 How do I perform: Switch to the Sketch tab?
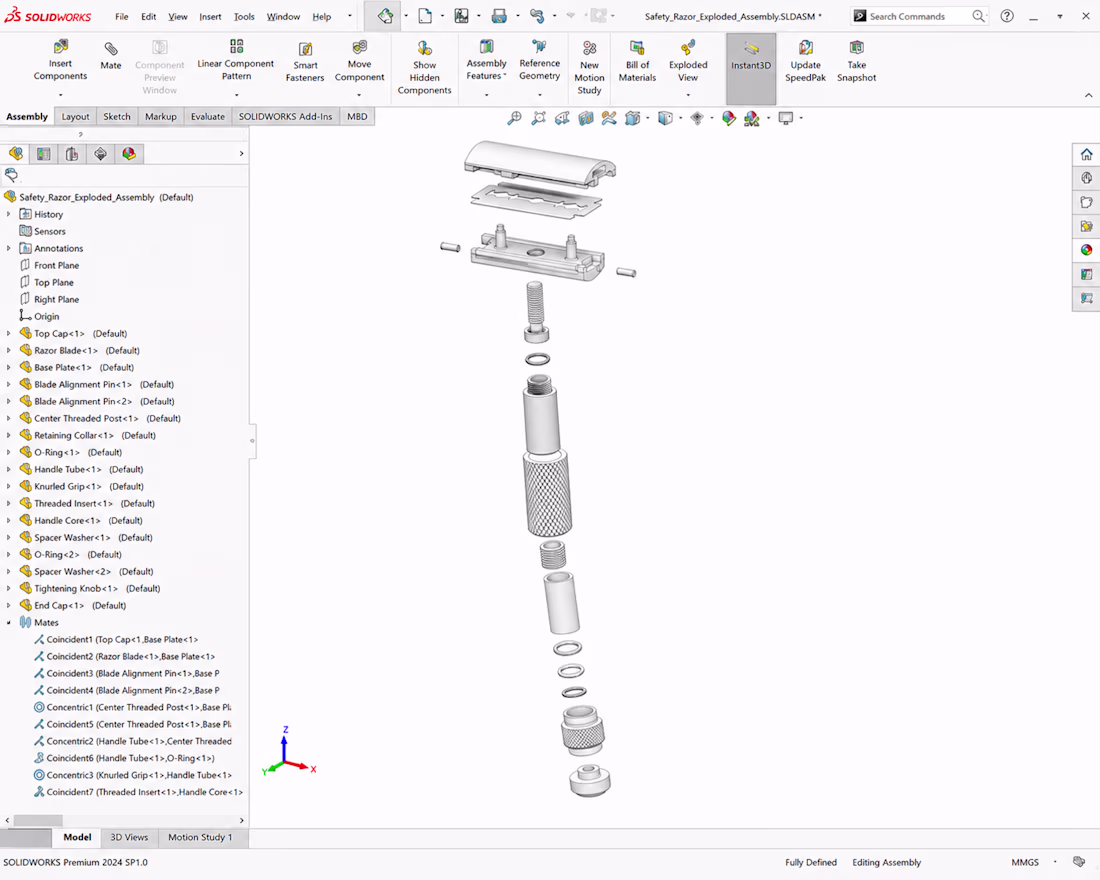click(117, 116)
